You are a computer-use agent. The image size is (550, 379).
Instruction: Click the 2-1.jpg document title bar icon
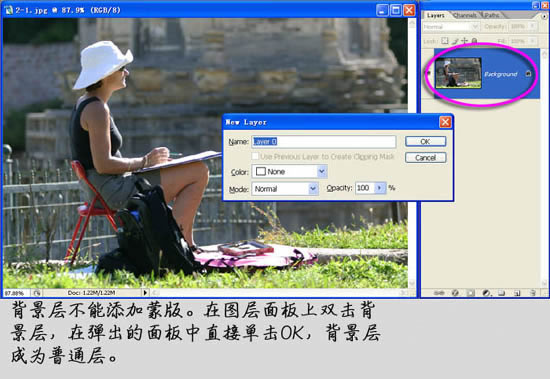click(x=8, y=10)
